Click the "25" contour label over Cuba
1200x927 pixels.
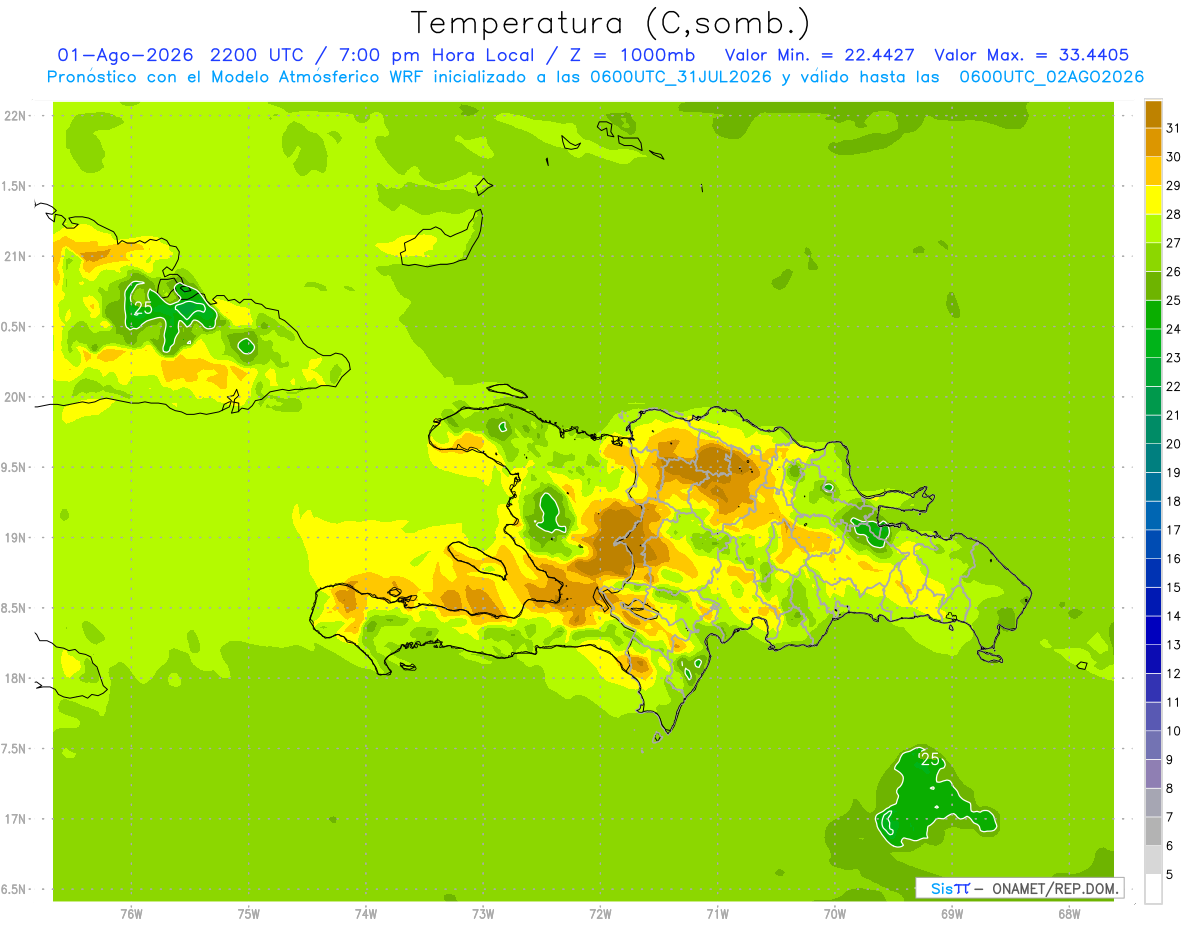point(143,307)
